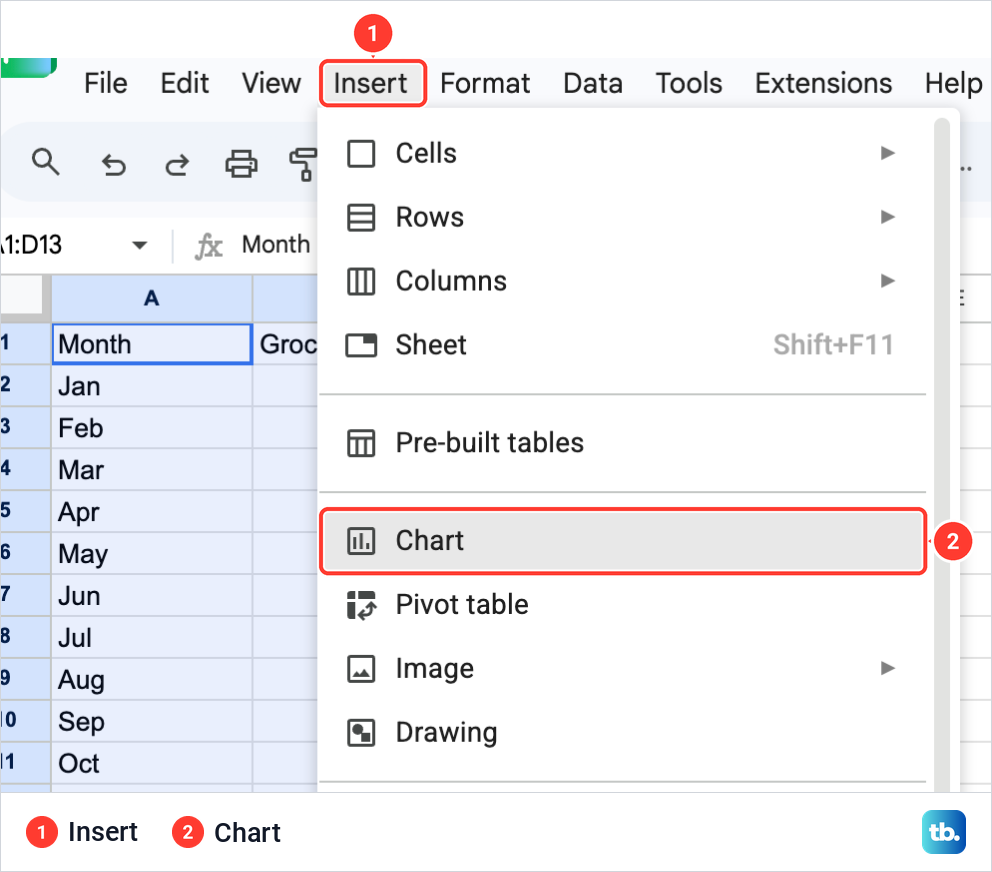Select cell containing Aug

click(x=152, y=679)
